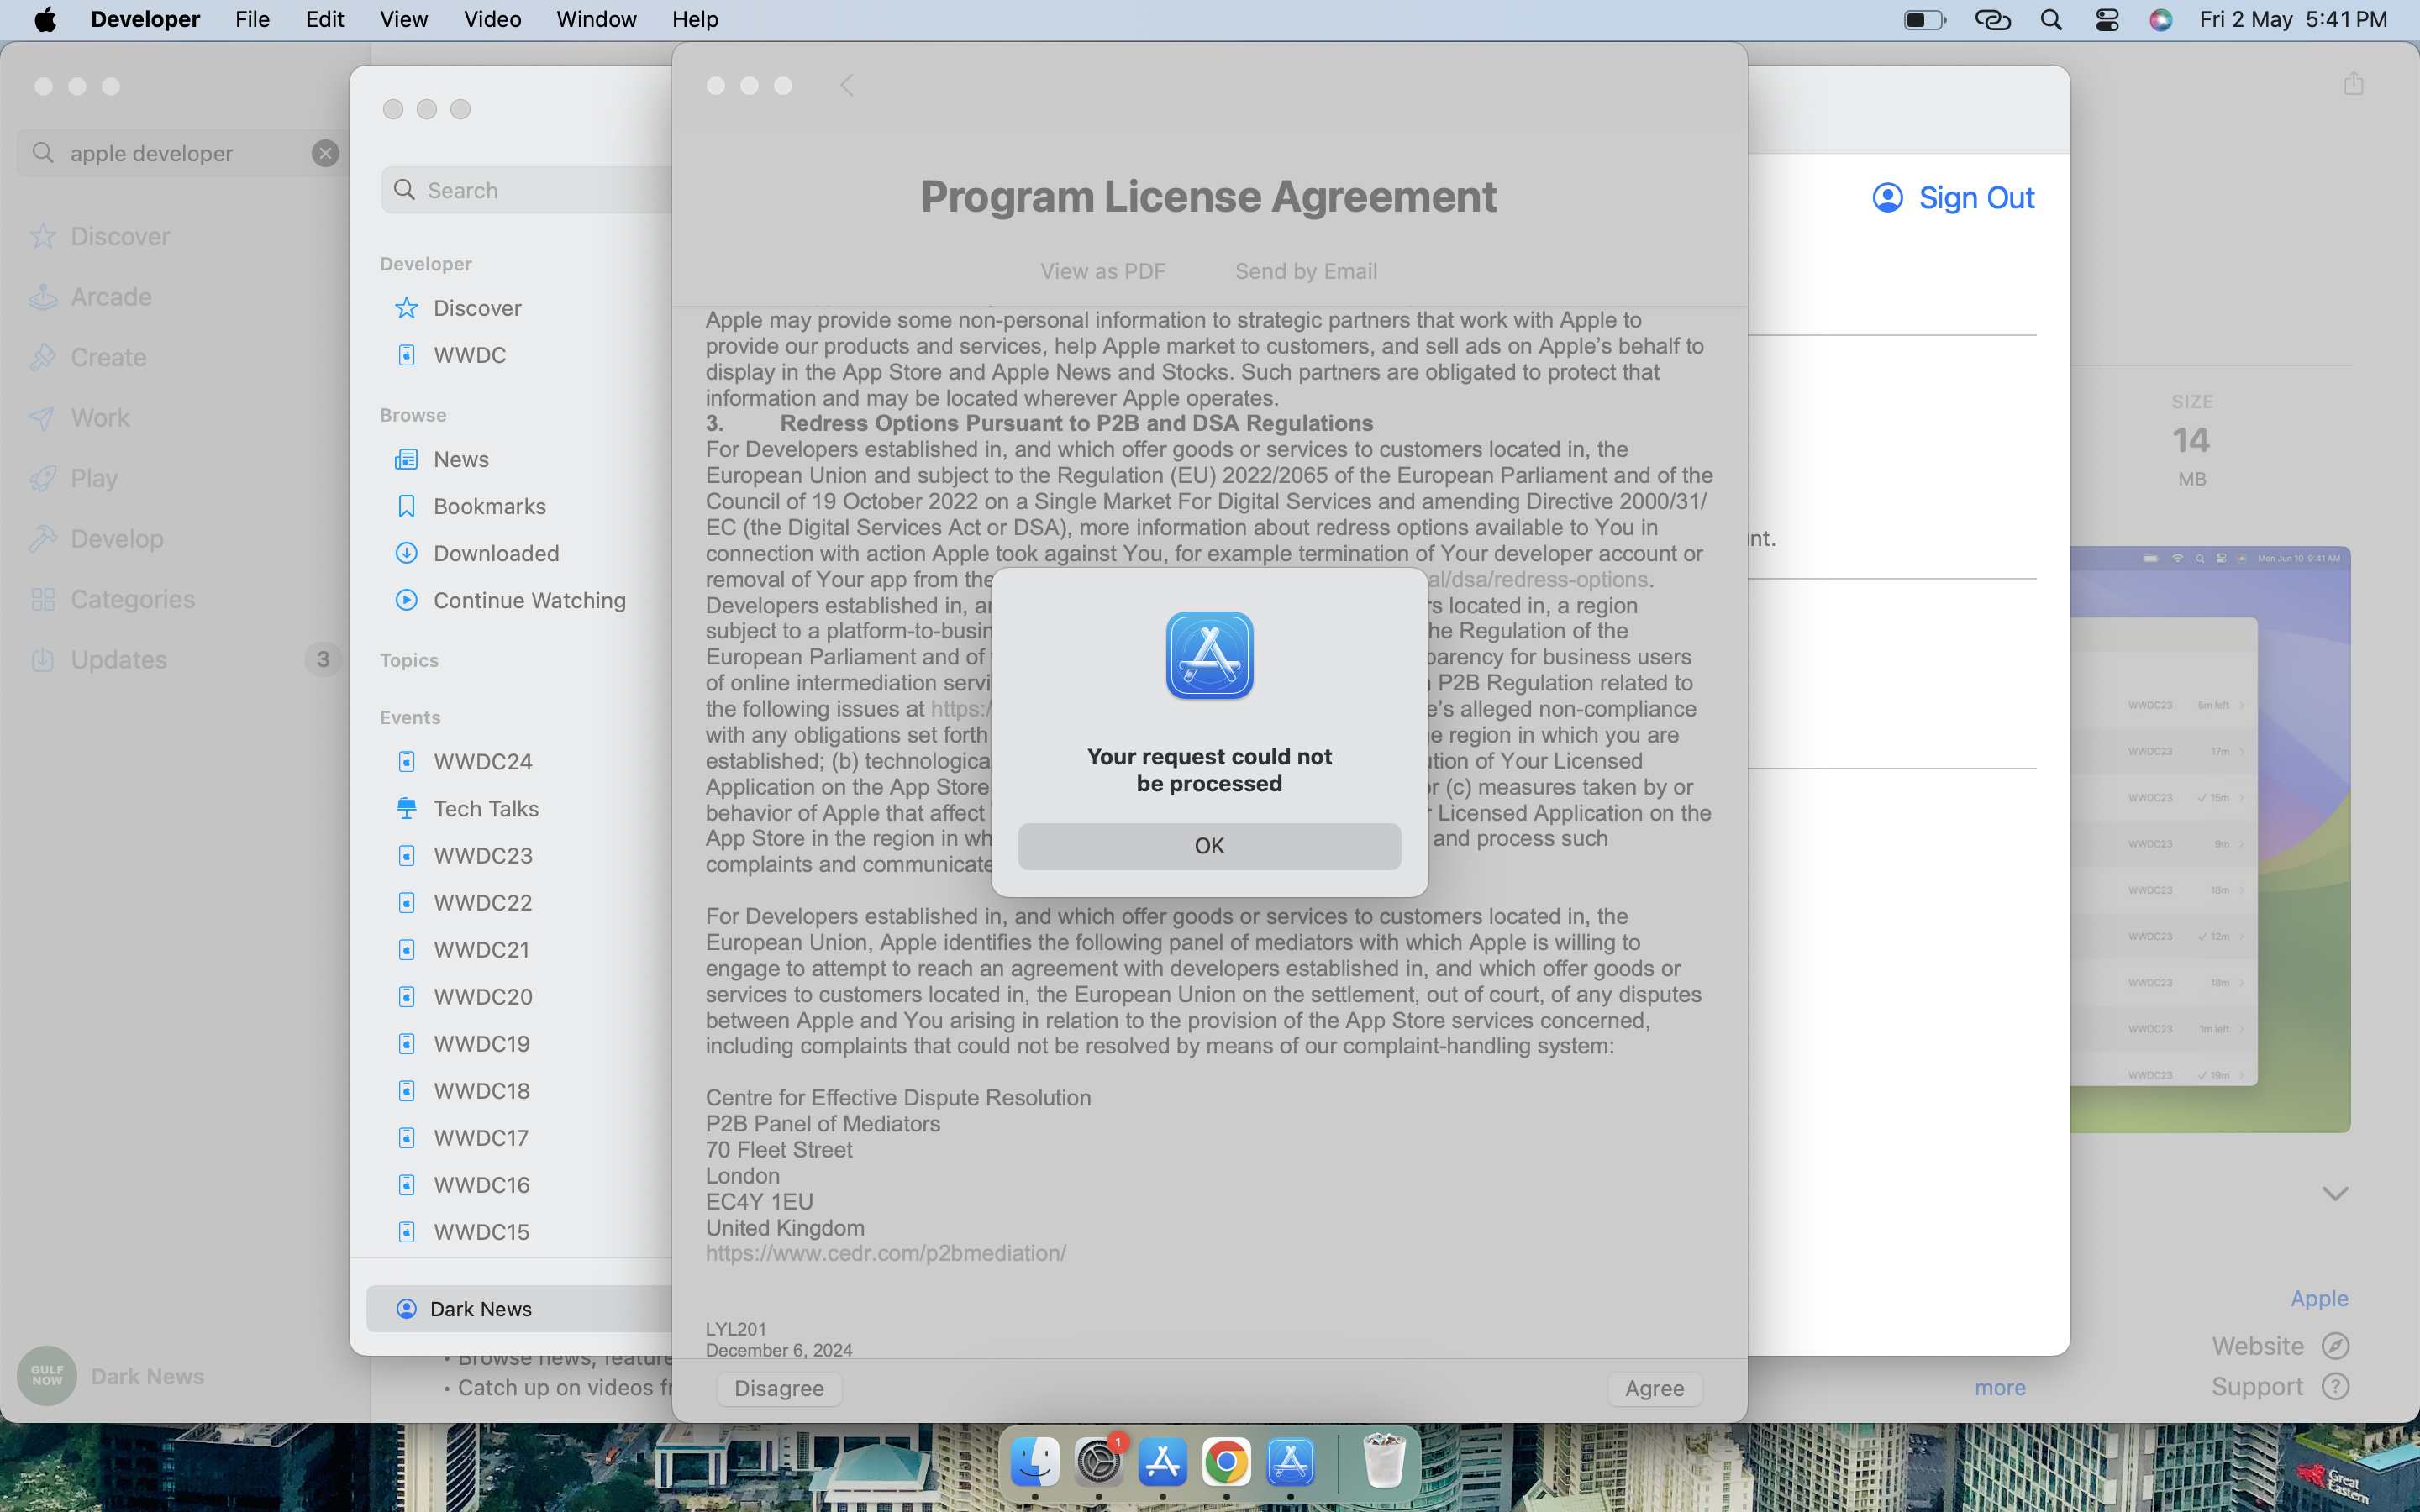Click more link in App Store description

(2000, 1387)
